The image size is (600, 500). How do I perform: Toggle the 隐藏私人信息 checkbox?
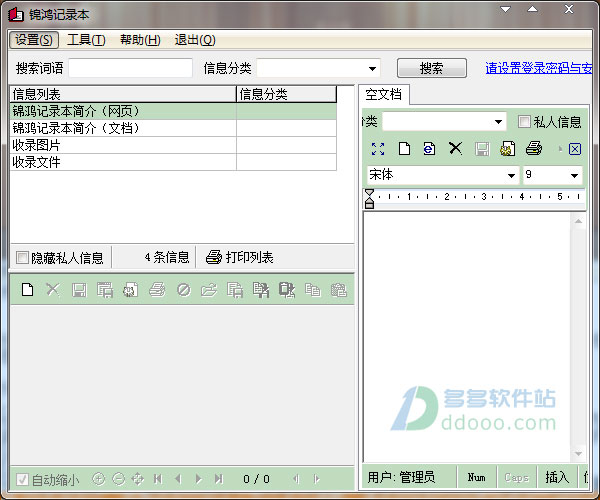click(x=22, y=257)
